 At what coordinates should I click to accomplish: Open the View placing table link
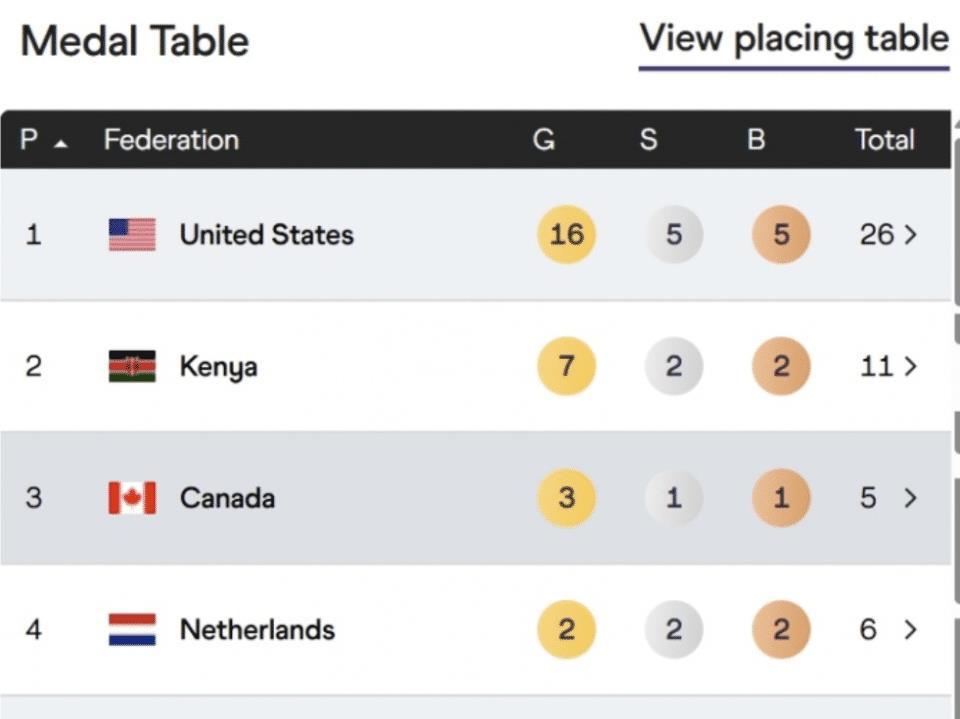pyautogui.click(x=794, y=40)
